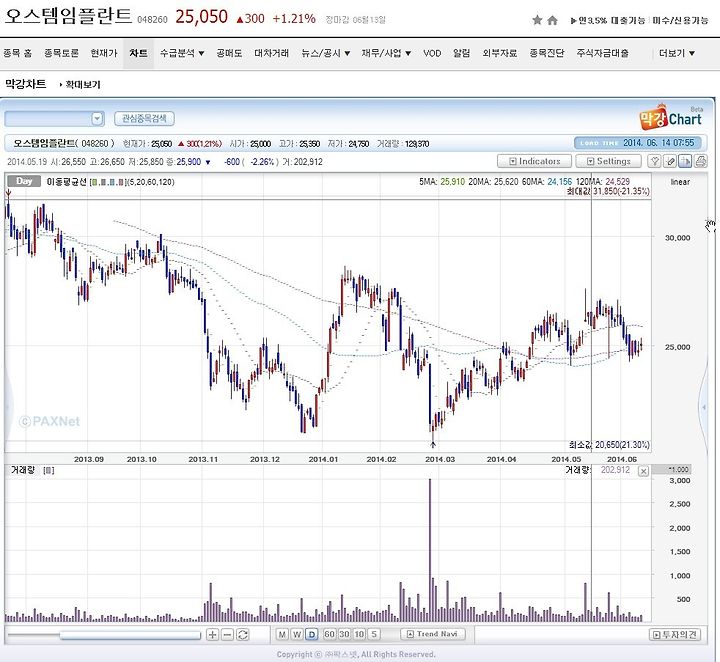This screenshot has height=662, width=720.
Task: Refresh the chart range
Action: 242,634
